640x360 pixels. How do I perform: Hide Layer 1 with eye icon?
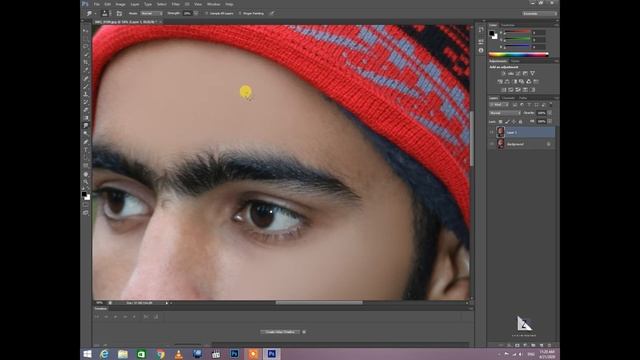coord(491,132)
